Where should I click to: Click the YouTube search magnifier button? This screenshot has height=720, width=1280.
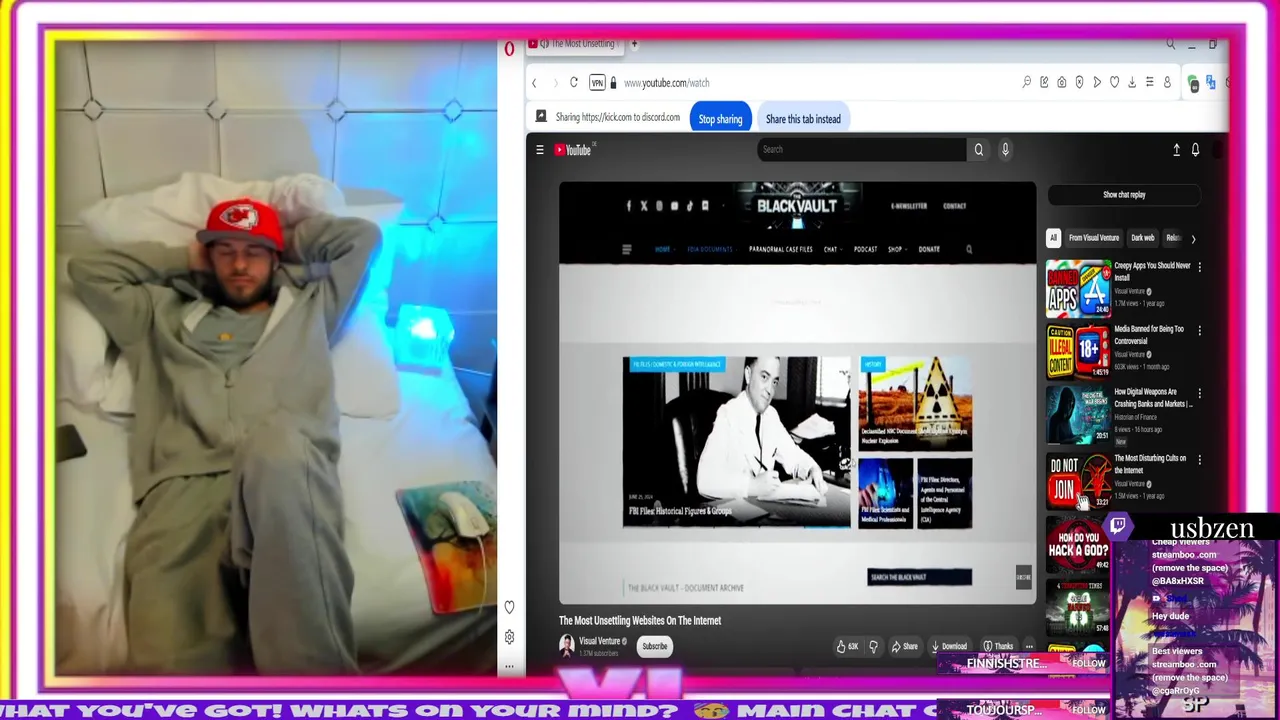pos(979,150)
